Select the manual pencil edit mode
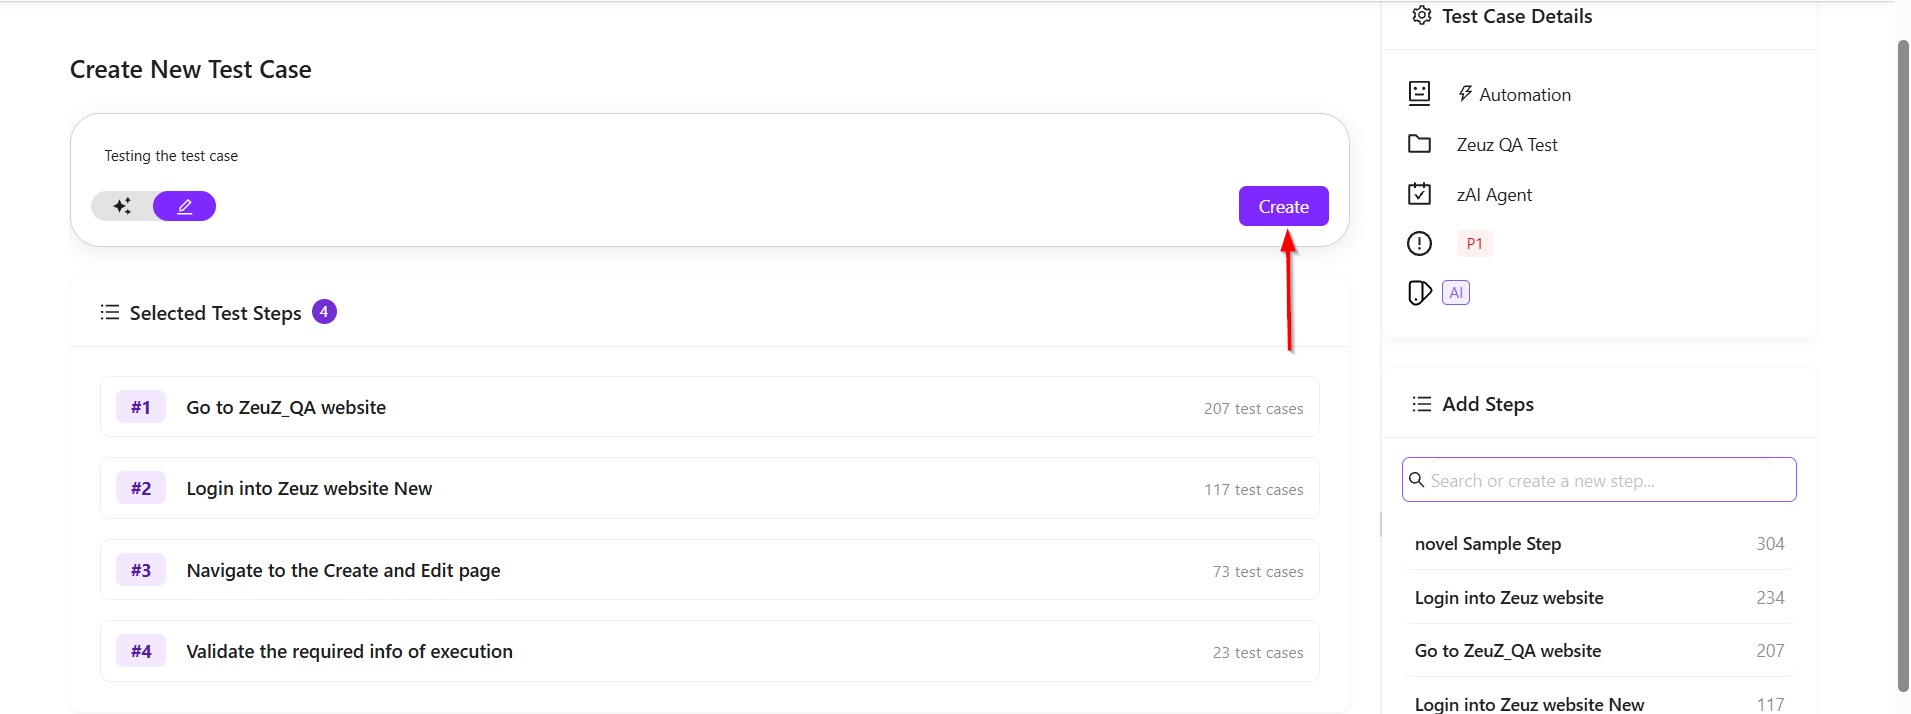Screen dimensions: 1911x714 pos(185,206)
